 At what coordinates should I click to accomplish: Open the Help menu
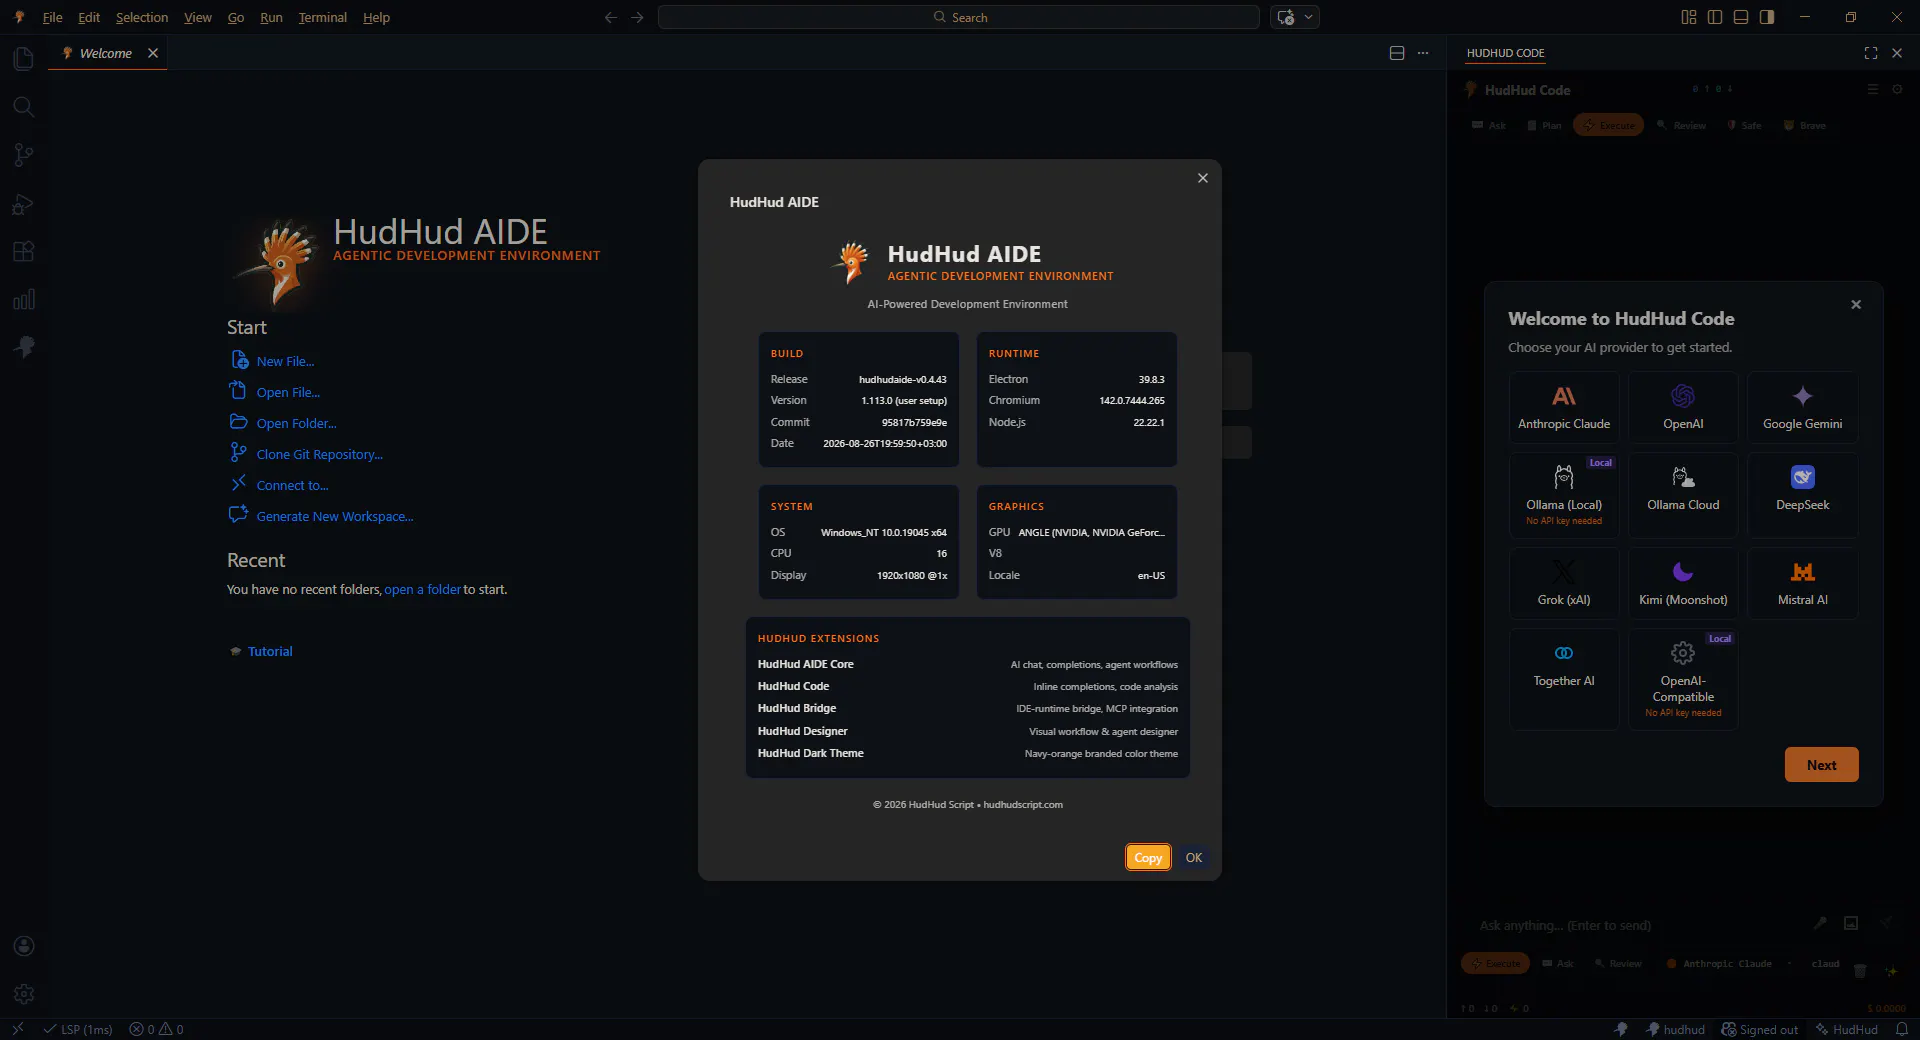pos(376,17)
